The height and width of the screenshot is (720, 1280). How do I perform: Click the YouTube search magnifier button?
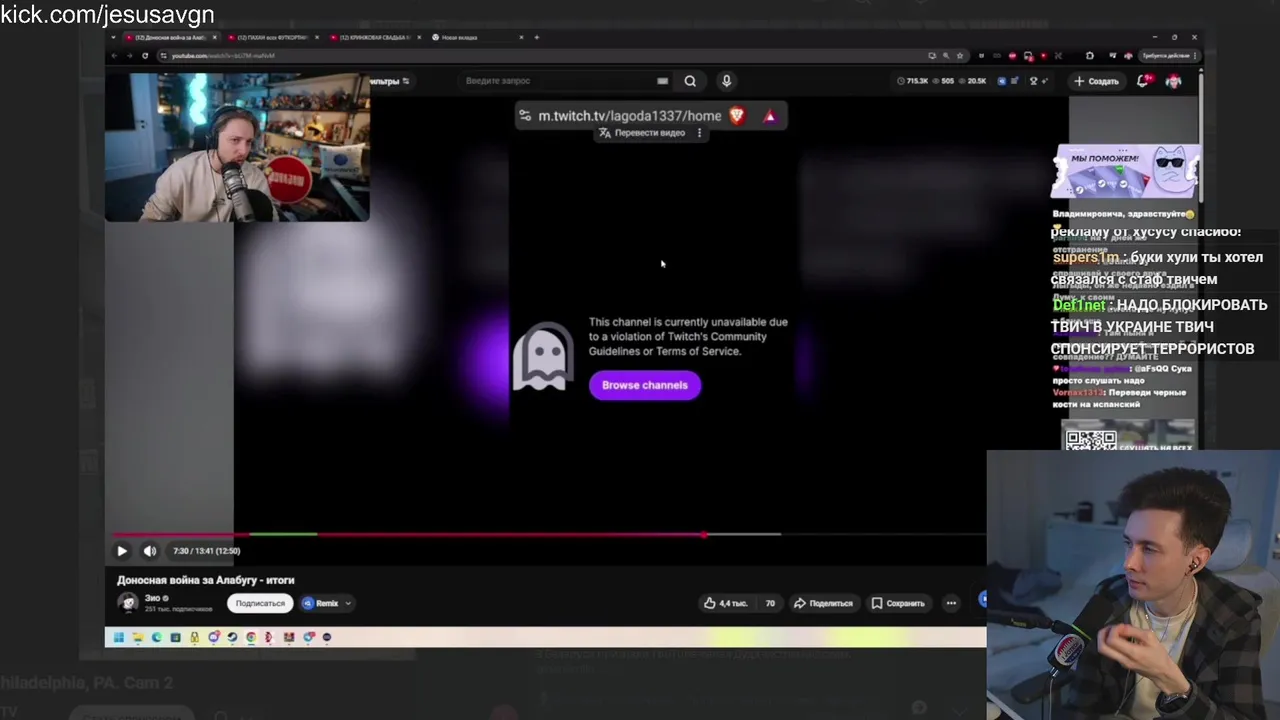coord(690,81)
